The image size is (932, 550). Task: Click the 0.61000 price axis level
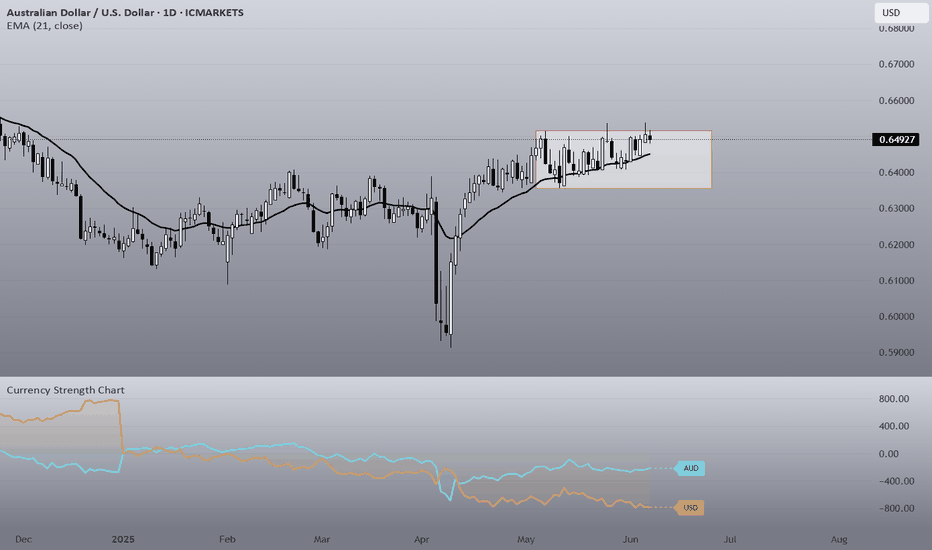(896, 281)
